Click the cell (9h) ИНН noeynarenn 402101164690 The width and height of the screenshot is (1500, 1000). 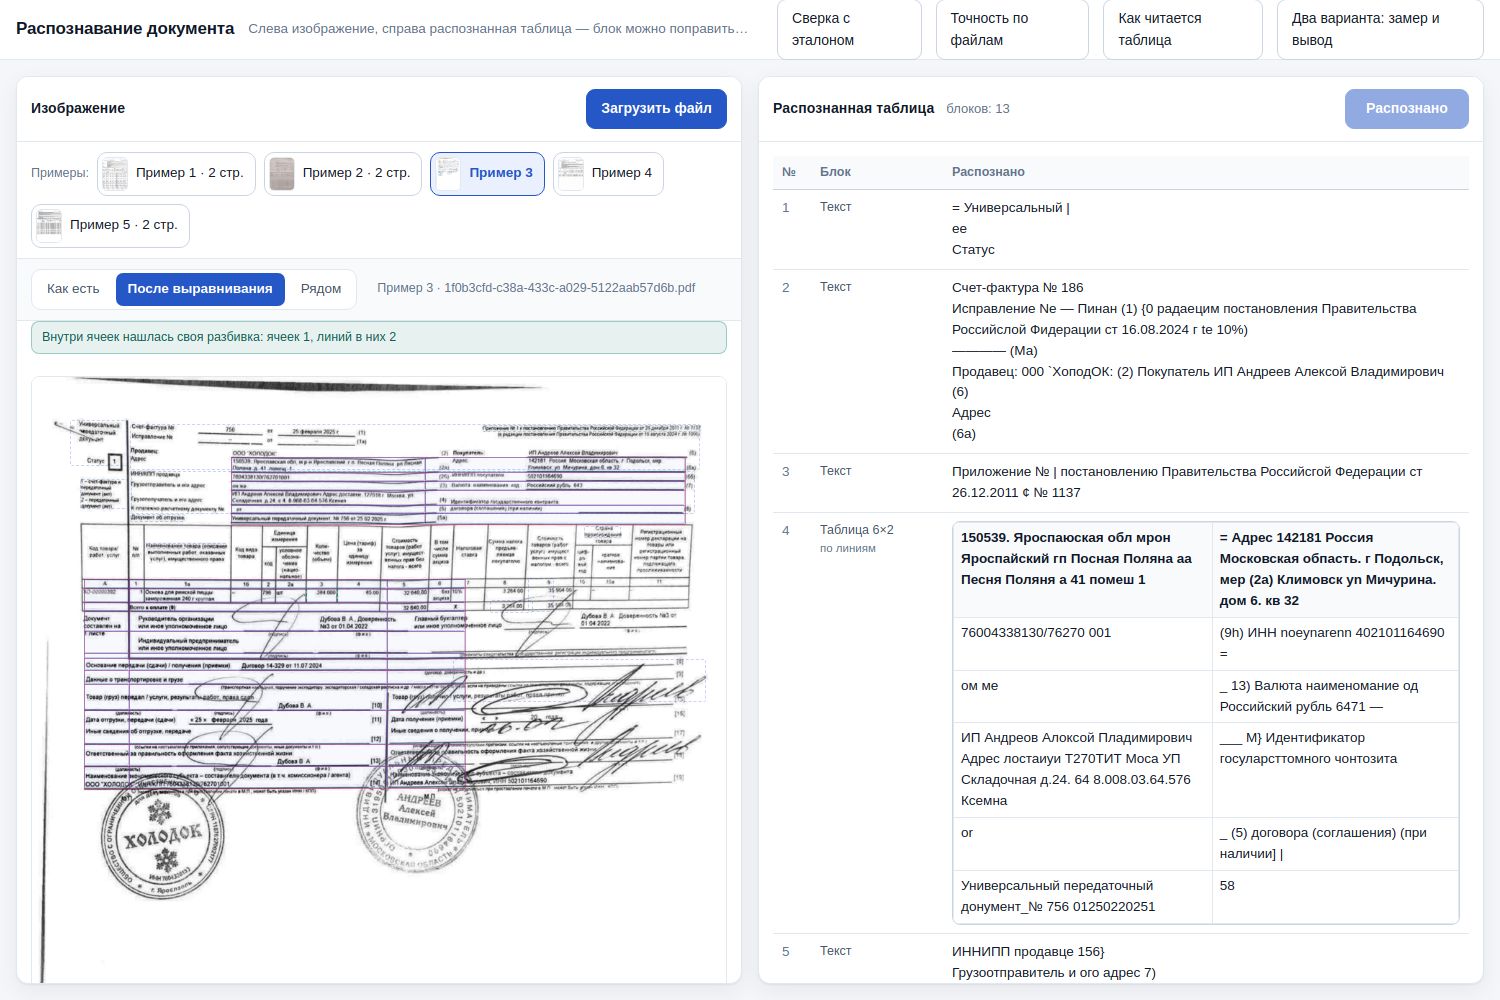(1335, 643)
